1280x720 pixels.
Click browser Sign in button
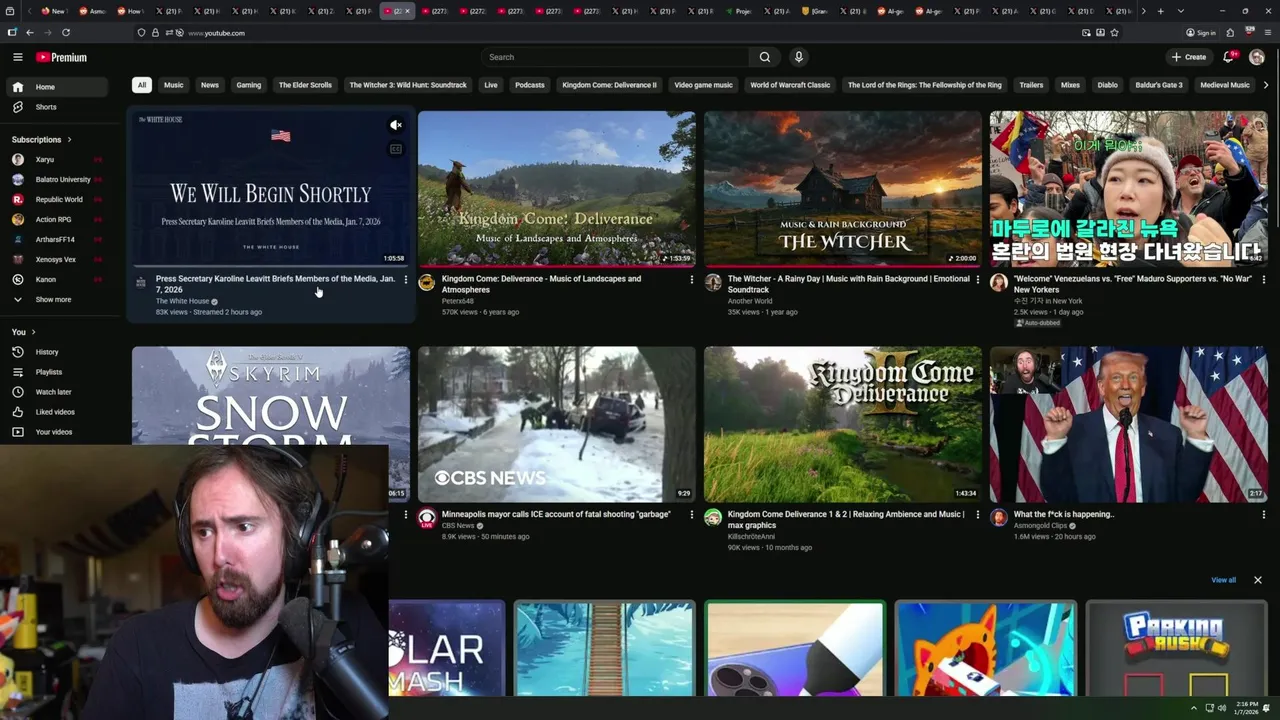point(1200,33)
